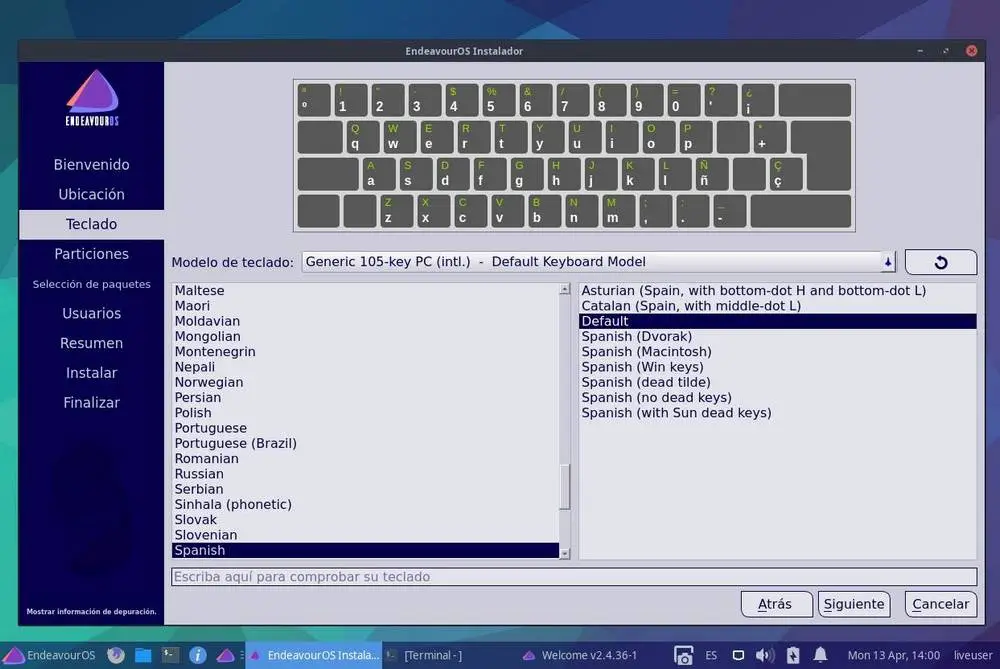Viewport: 1000px width, 669px height.
Task: Select Moldavian in the language list
Action: click(365, 321)
